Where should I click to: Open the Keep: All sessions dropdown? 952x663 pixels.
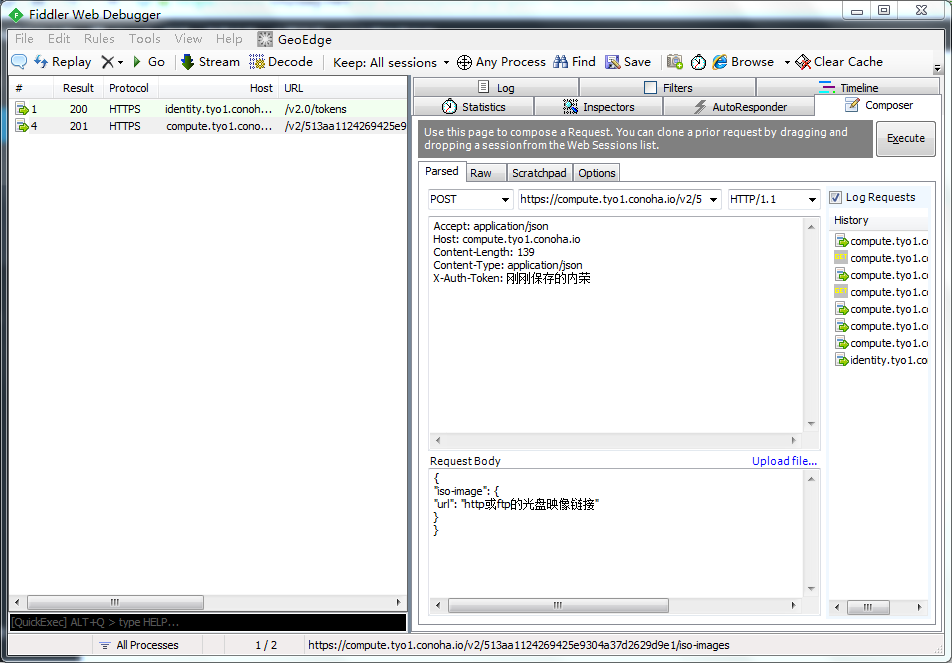[x=391, y=63]
